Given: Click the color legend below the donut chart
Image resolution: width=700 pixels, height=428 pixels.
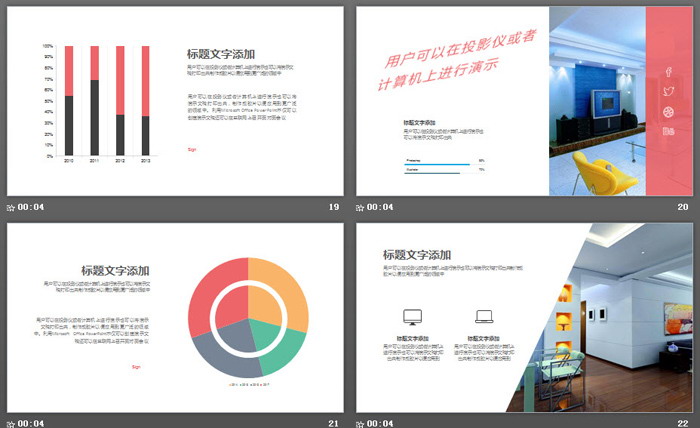Looking at the screenshot, I should point(249,384).
